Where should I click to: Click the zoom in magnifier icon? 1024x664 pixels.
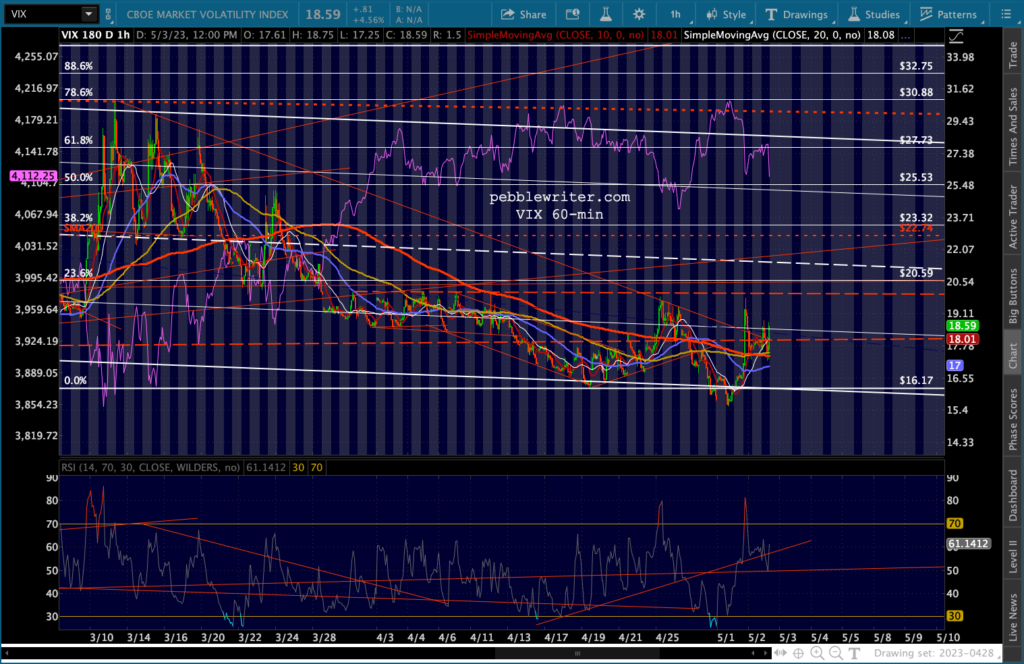pos(817,653)
